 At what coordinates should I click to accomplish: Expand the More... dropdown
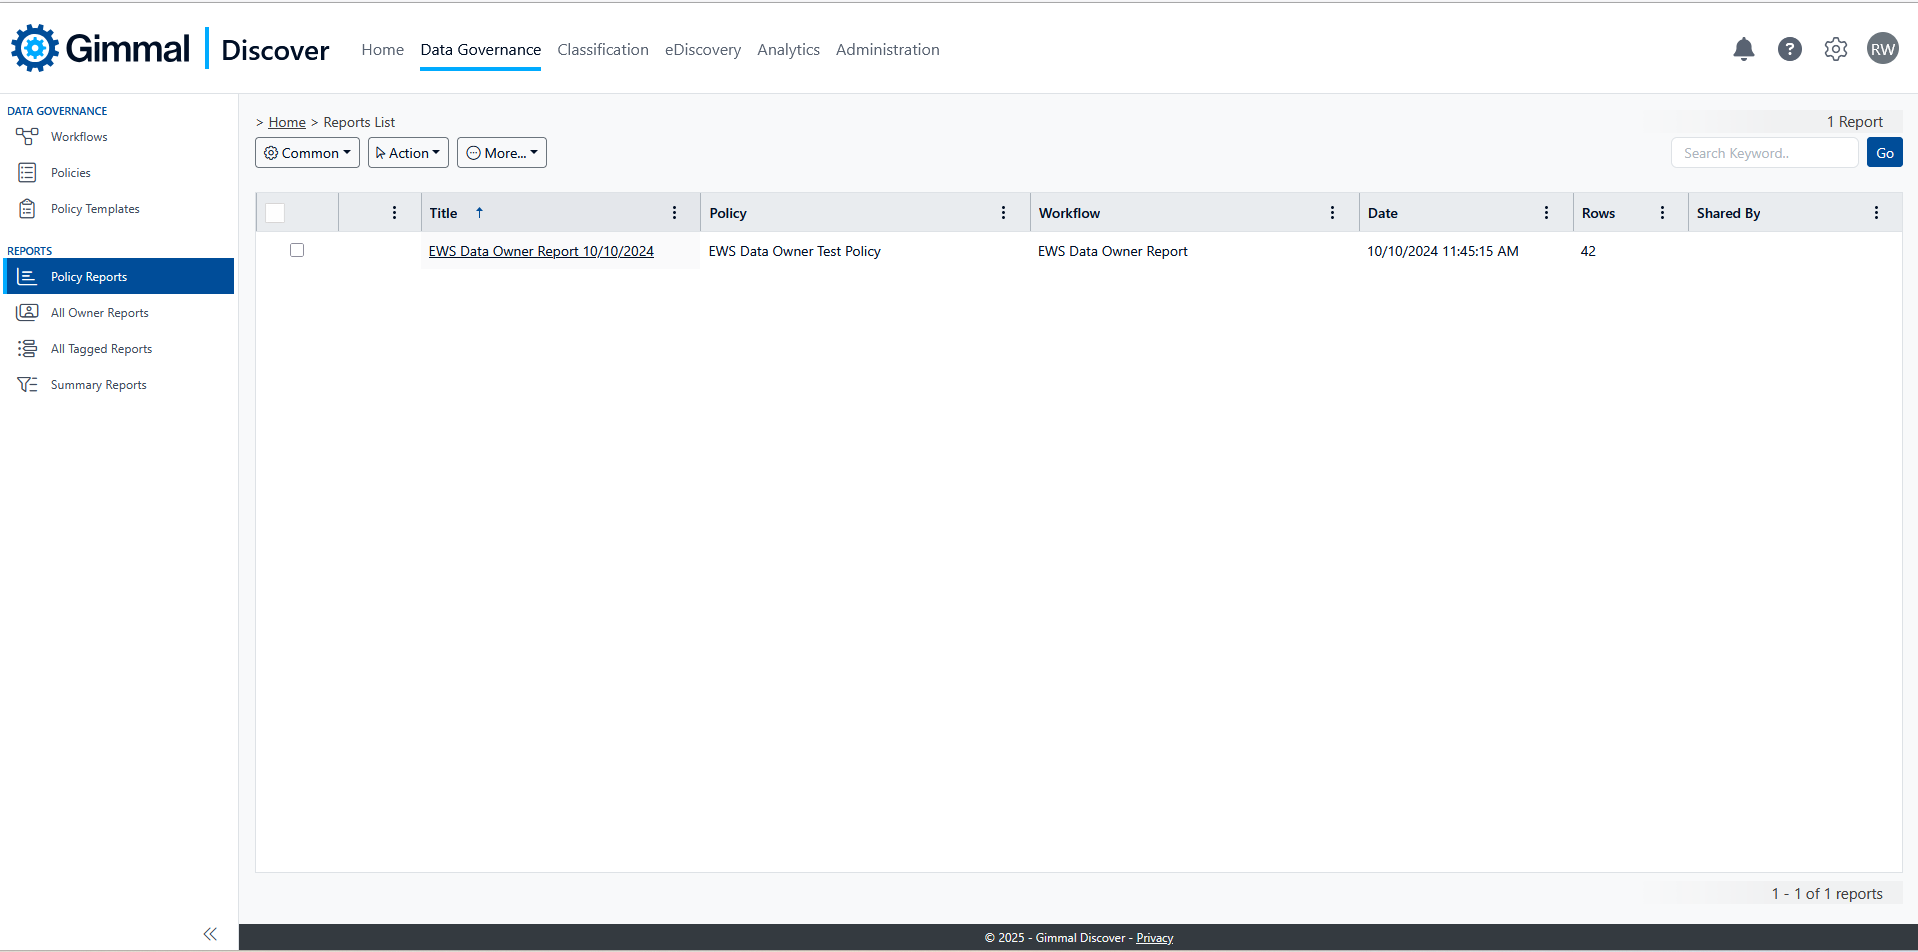[x=502, y=153]
